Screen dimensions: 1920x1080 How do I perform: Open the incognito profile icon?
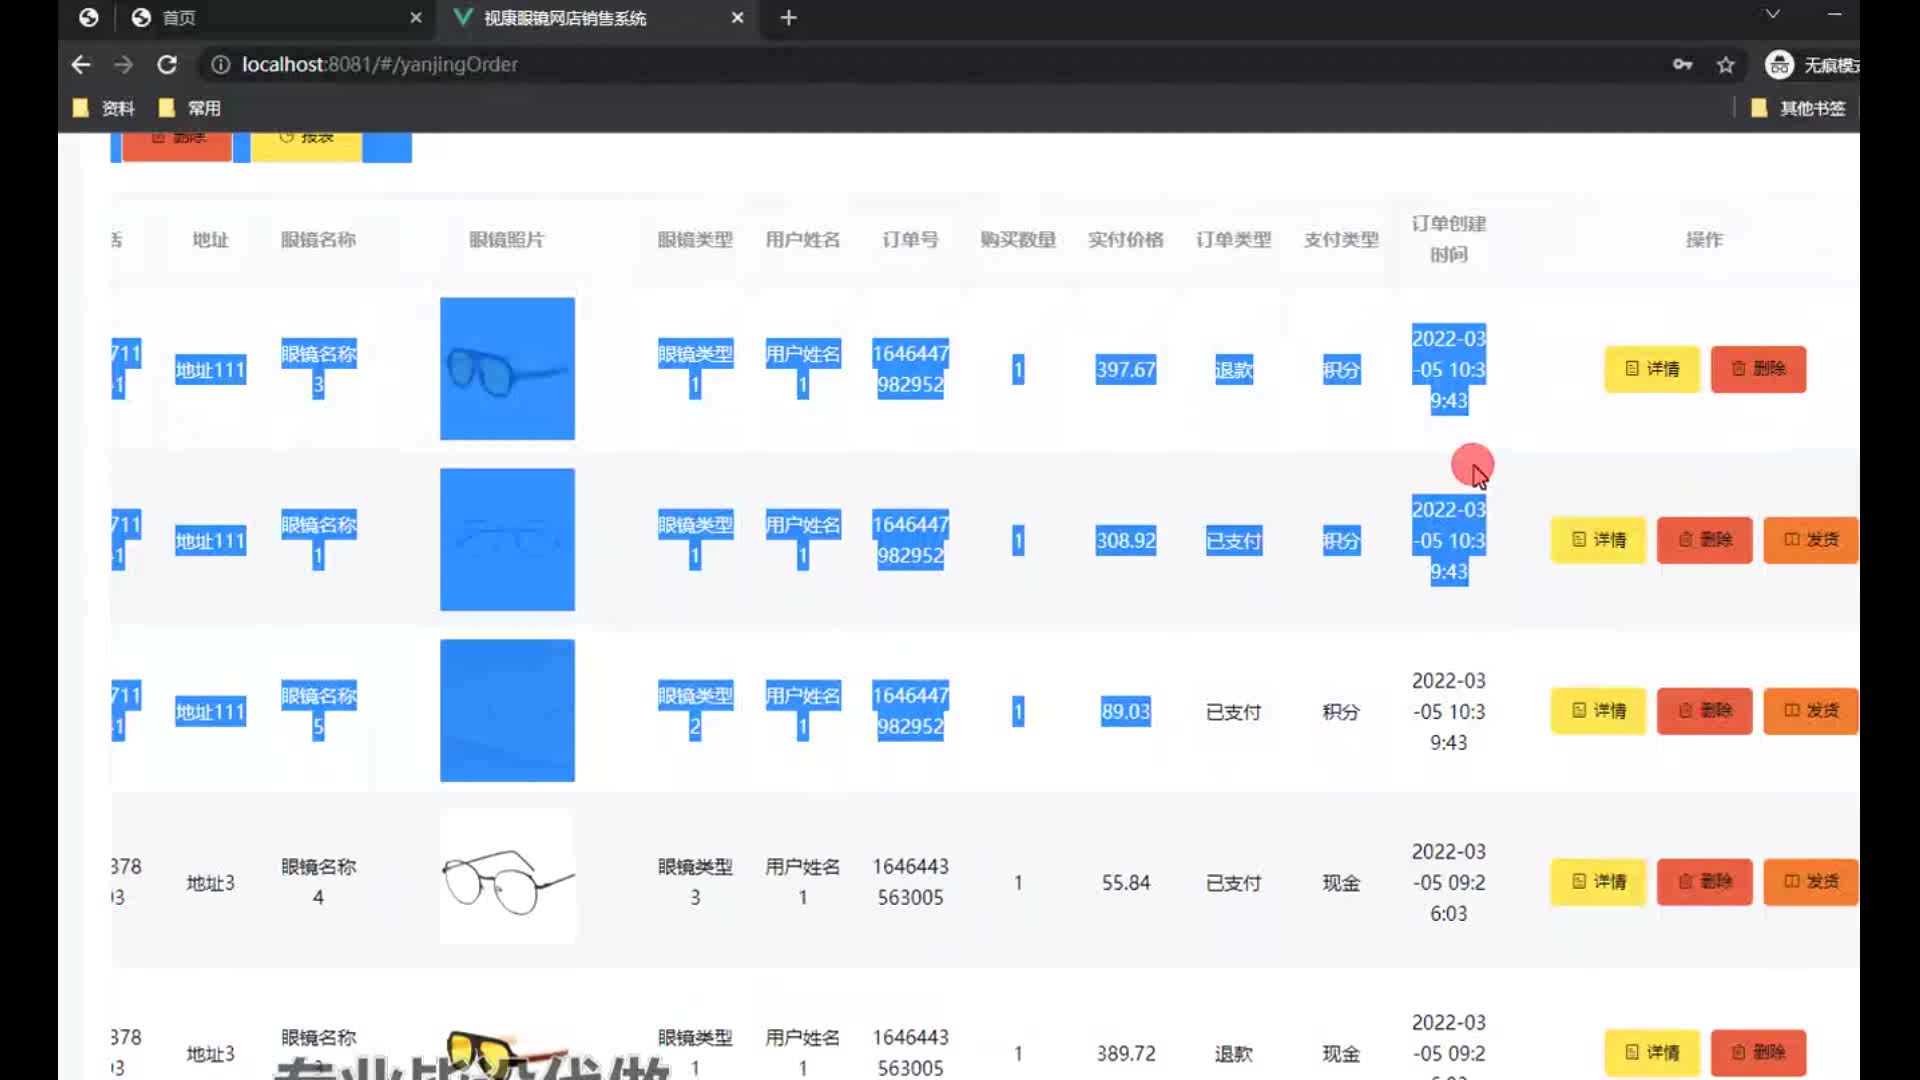point(1779,65)
